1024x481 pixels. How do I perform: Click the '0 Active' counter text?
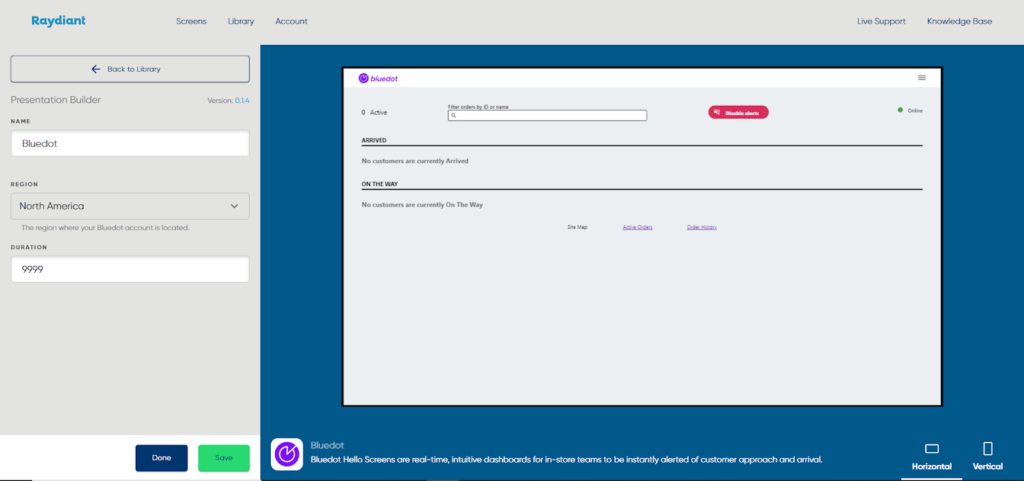pos(374,112)
